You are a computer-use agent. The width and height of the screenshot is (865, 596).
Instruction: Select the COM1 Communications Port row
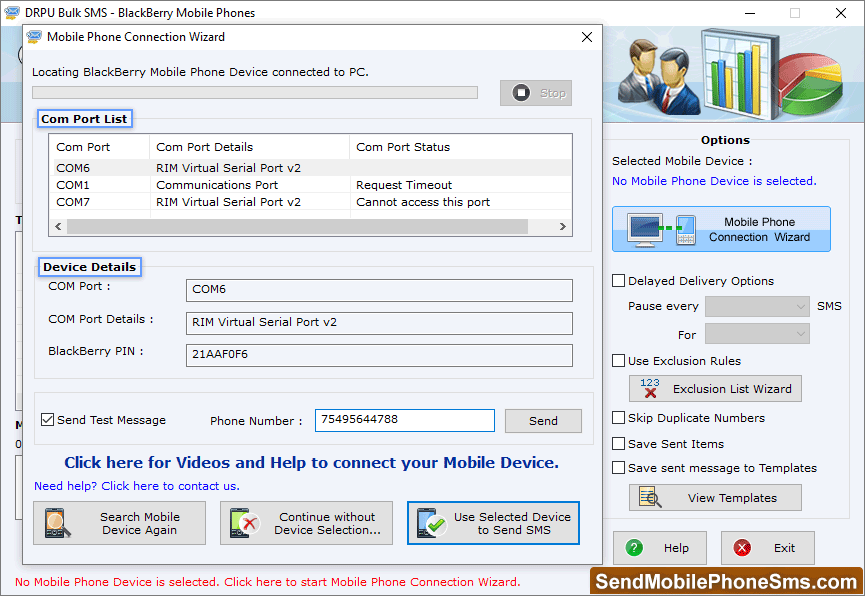310,185
